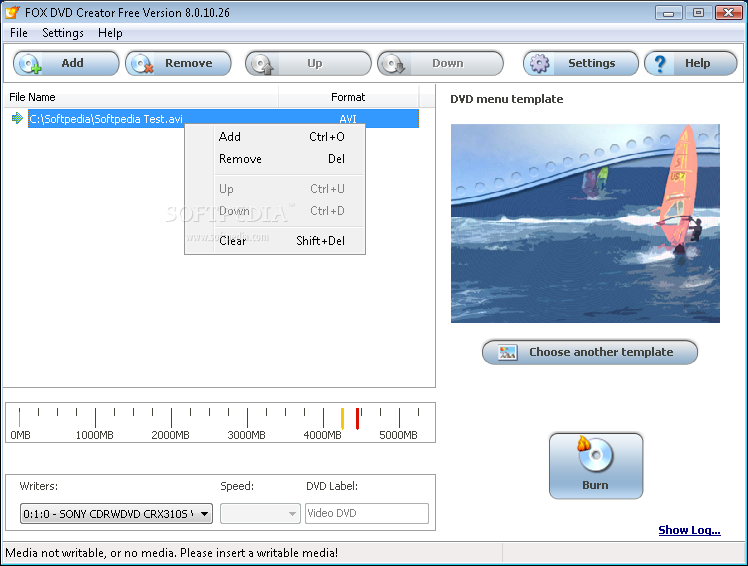Click the windsurfer DVD menu template preview
The image size is (748, 566).
[x=585, y=223]
